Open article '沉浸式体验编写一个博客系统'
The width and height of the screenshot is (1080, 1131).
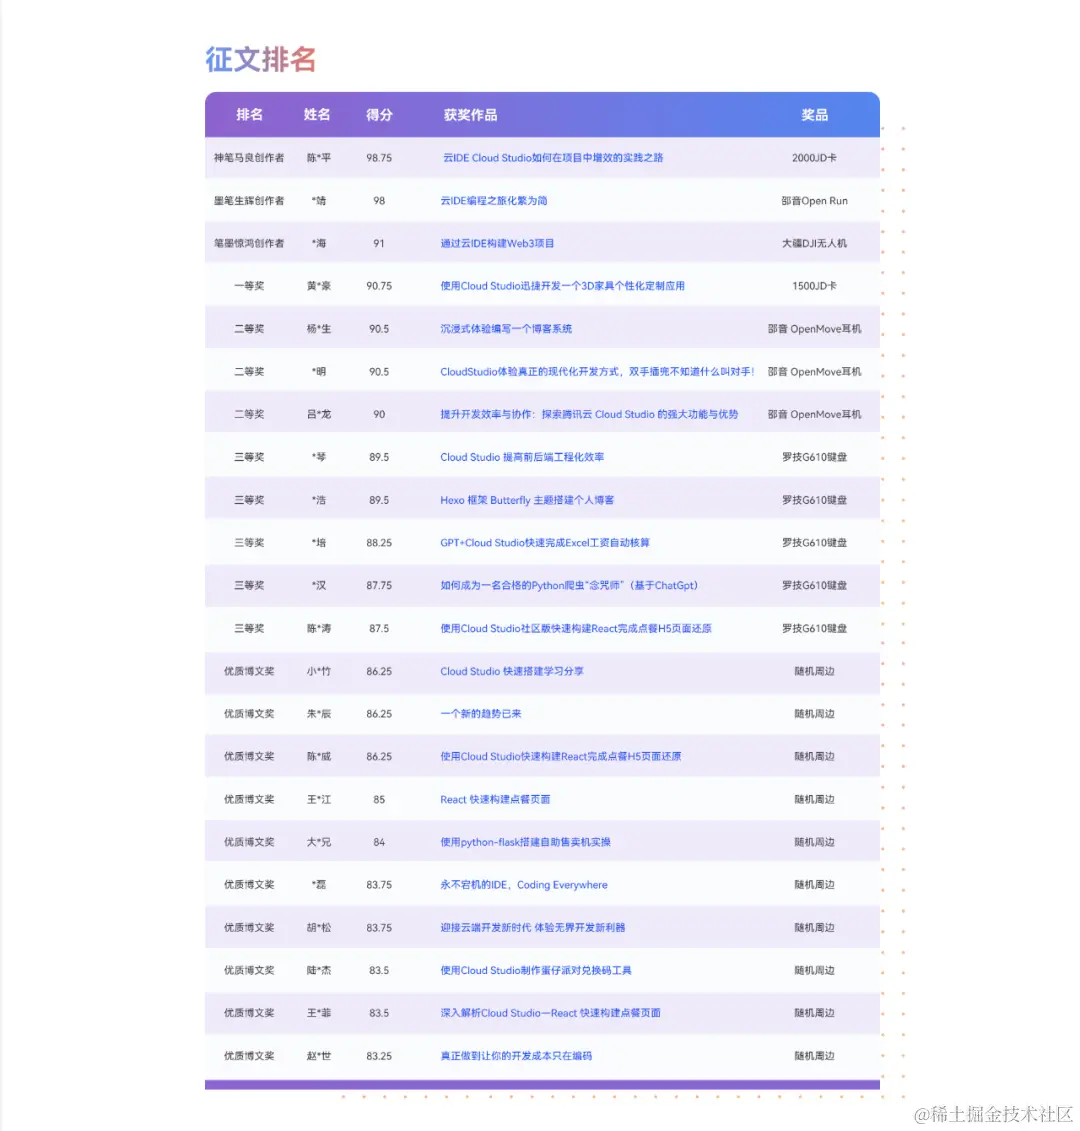pos(506,329)
